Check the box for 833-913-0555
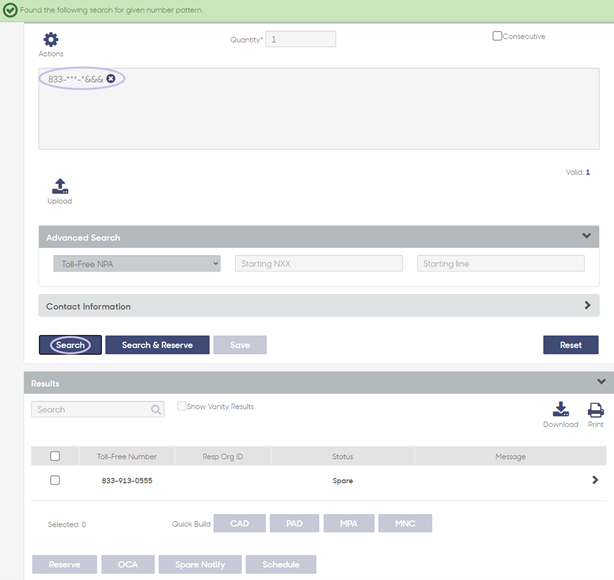The image size is (614, 580). pyautogui.click(x=55, y=480)
